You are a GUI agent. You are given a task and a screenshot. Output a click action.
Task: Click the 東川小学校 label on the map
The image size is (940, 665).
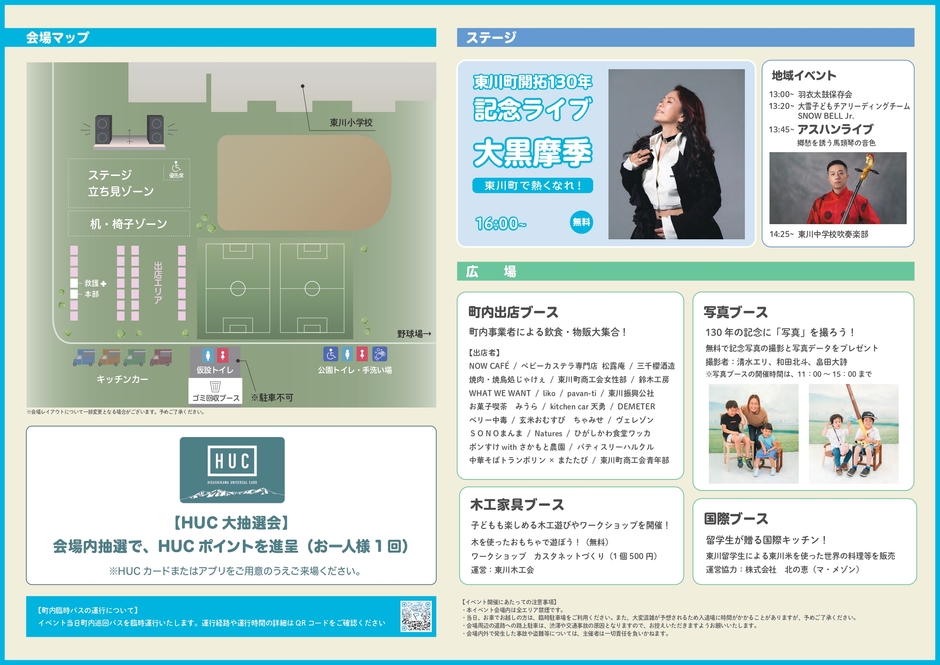(351, 123)
